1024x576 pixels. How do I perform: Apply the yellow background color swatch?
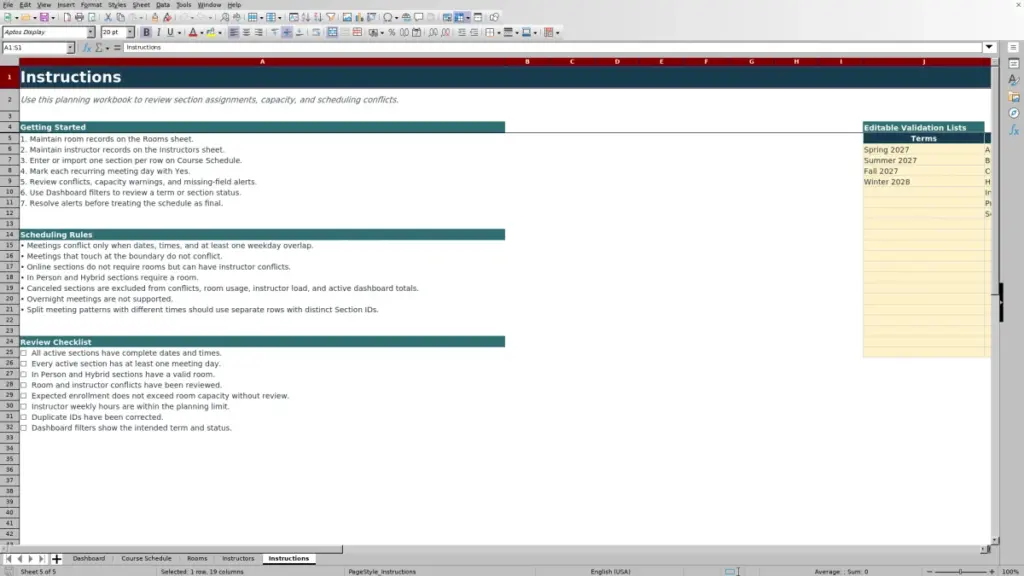[x=211, y=33]
